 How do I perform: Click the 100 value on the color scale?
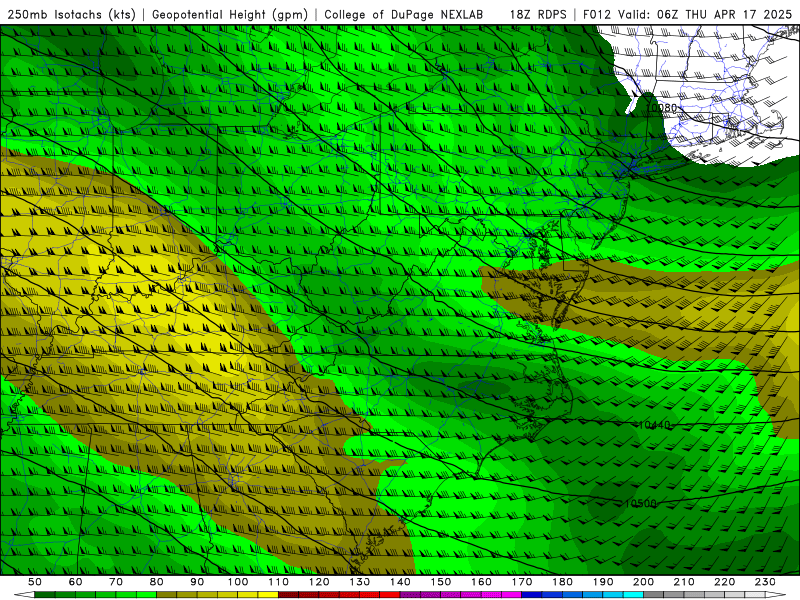(238, 582)
